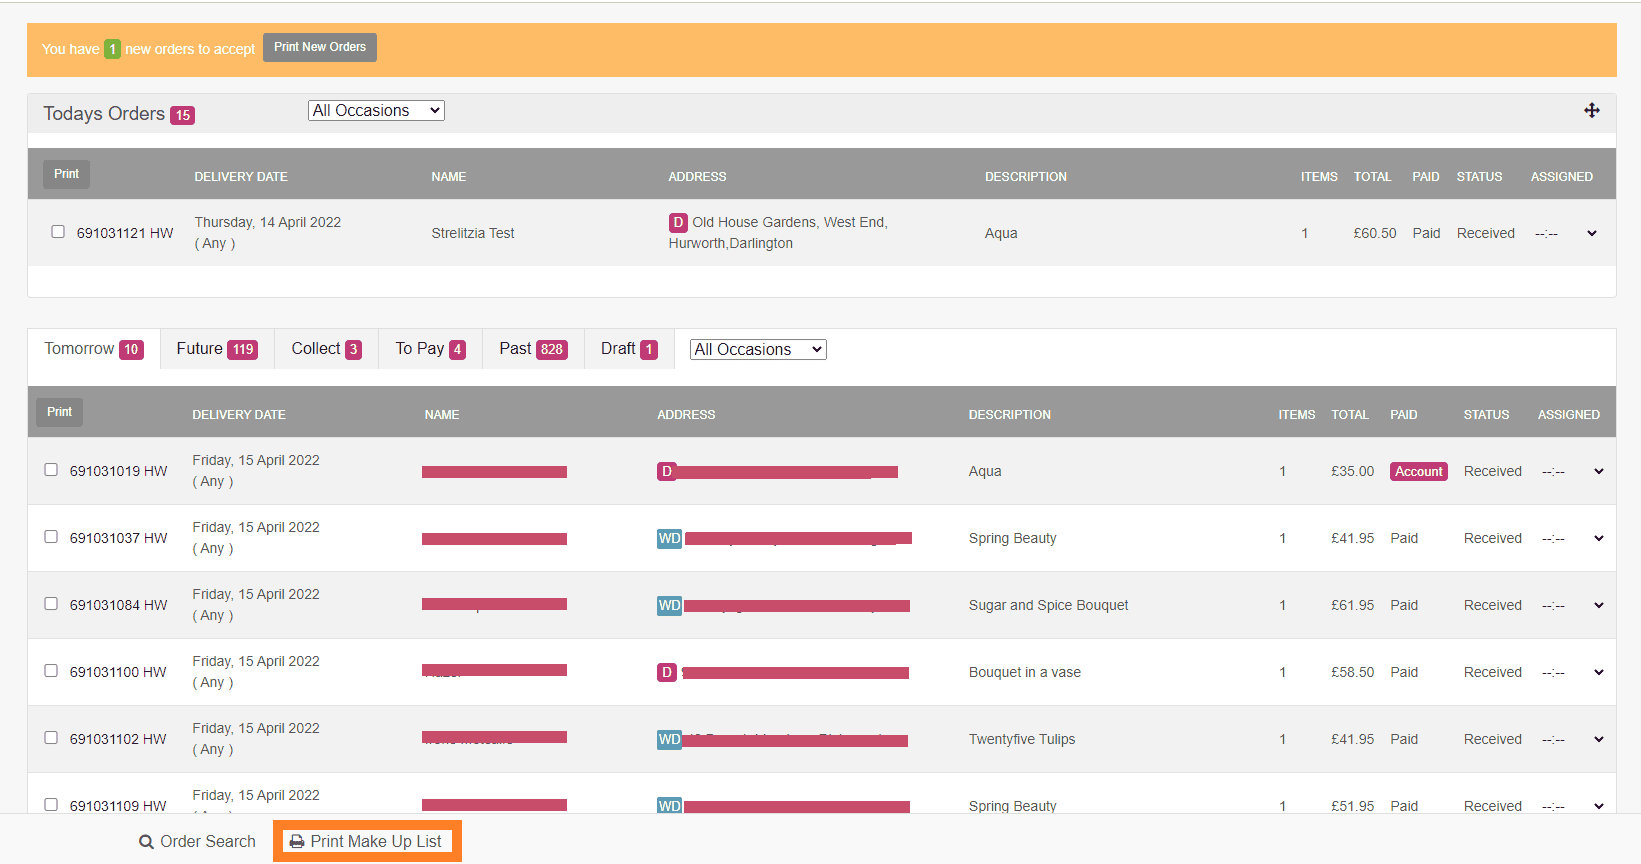Click Spring Beauty in order 691031037 row
Screen dimensions: 1641x864
[1012, 538]
